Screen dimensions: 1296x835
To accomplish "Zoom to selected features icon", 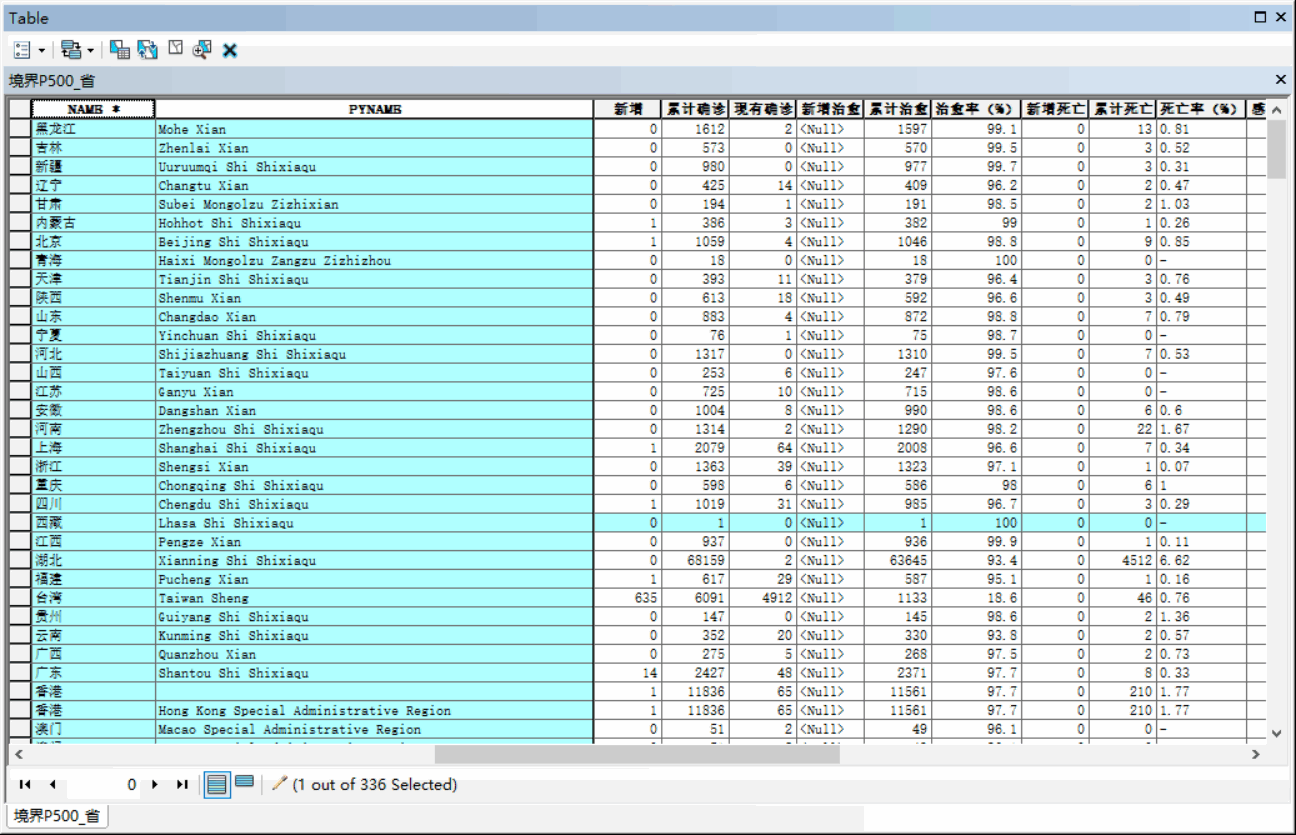I will point(202,49).
